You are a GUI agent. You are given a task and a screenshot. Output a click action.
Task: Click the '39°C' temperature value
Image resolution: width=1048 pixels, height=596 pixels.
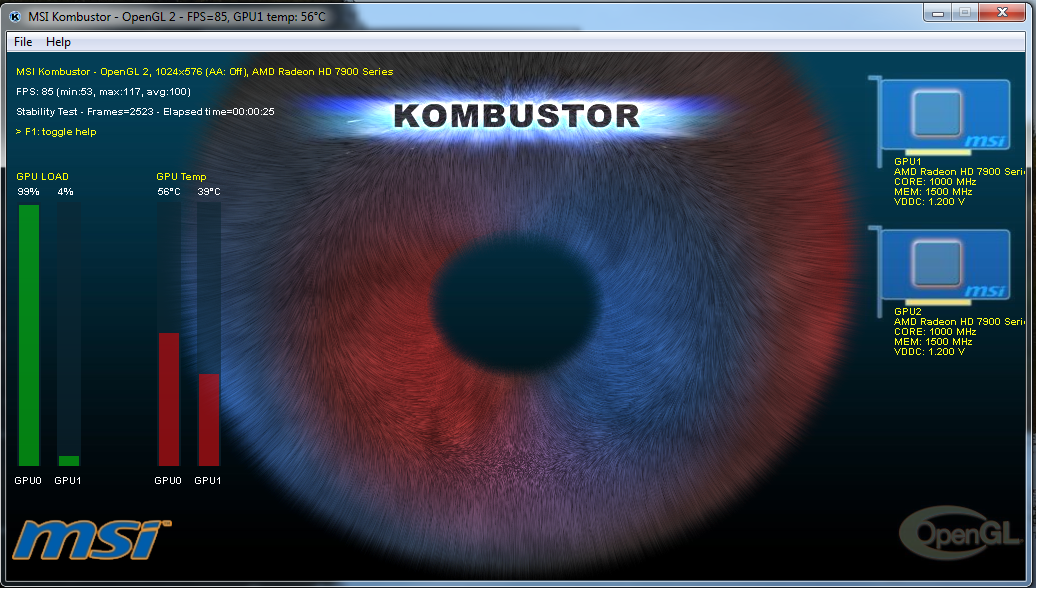[x=209, y=192]
